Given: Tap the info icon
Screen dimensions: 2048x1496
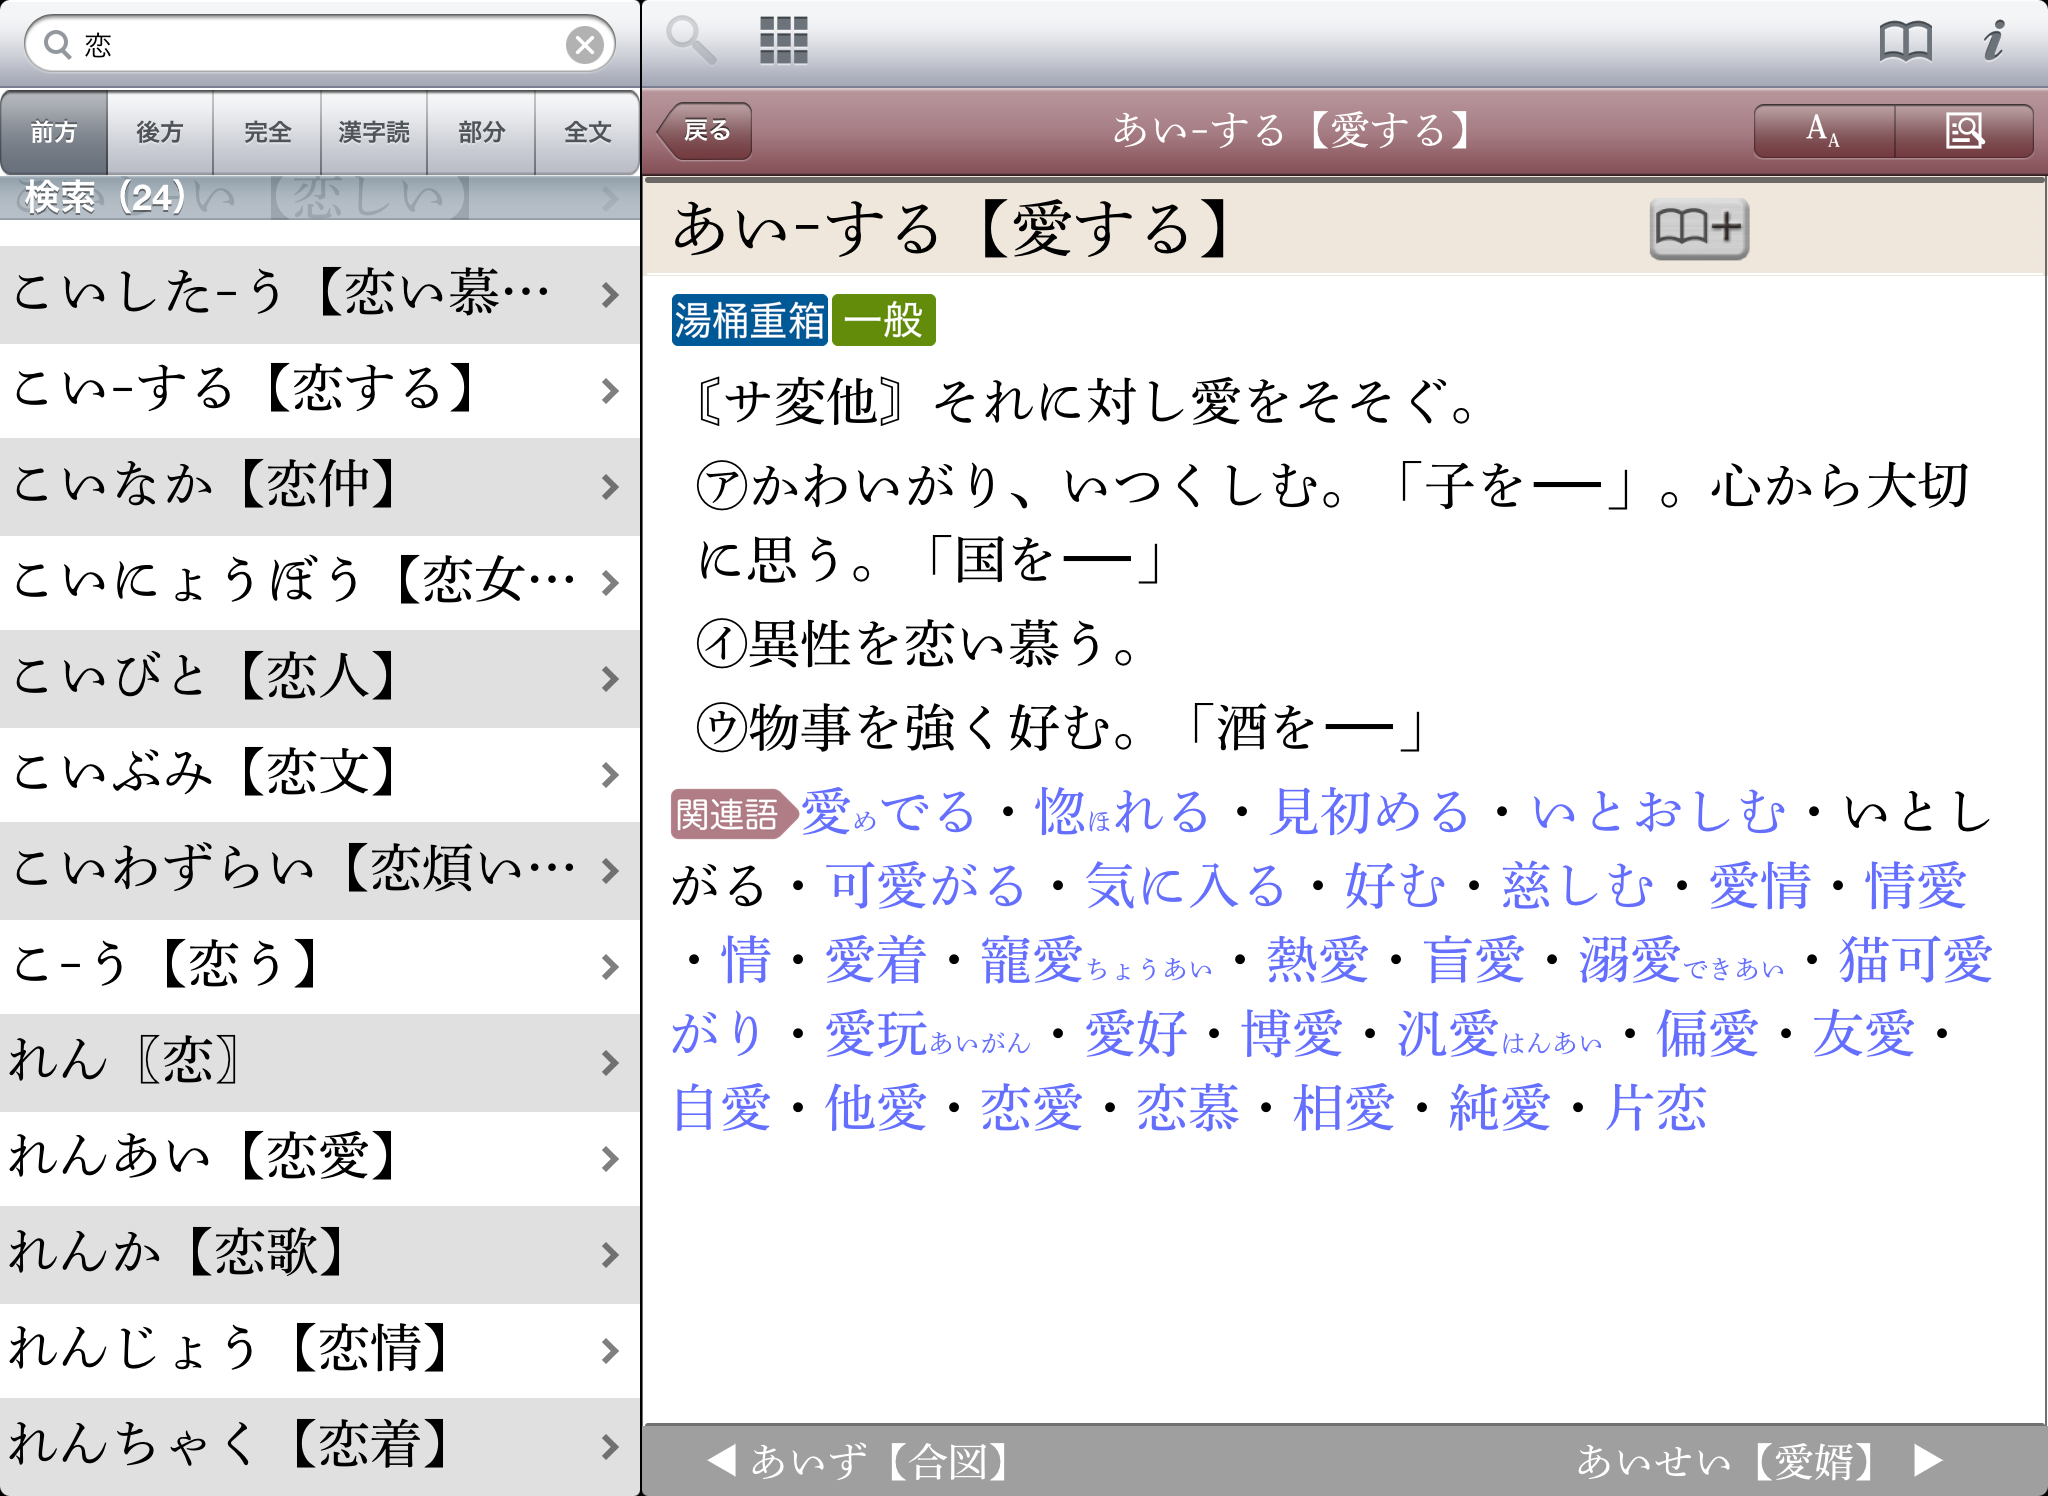Looking at the screenshot, I should [x=1993, y=41].
